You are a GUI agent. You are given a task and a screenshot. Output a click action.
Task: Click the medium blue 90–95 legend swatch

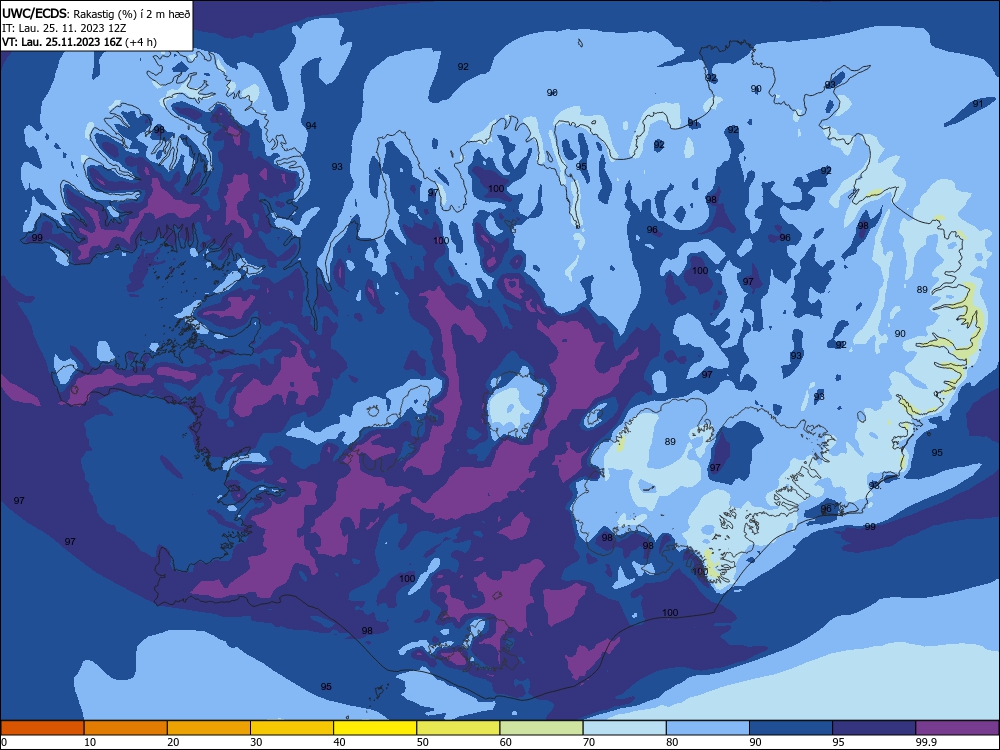click(x=791, y=728)
